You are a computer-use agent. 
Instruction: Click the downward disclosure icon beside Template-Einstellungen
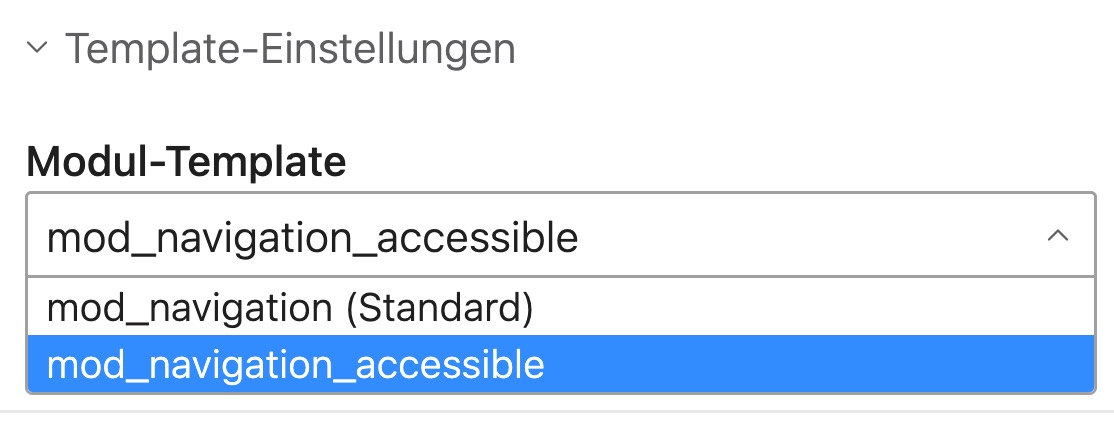pyautogui.click(x=38, y=47)
